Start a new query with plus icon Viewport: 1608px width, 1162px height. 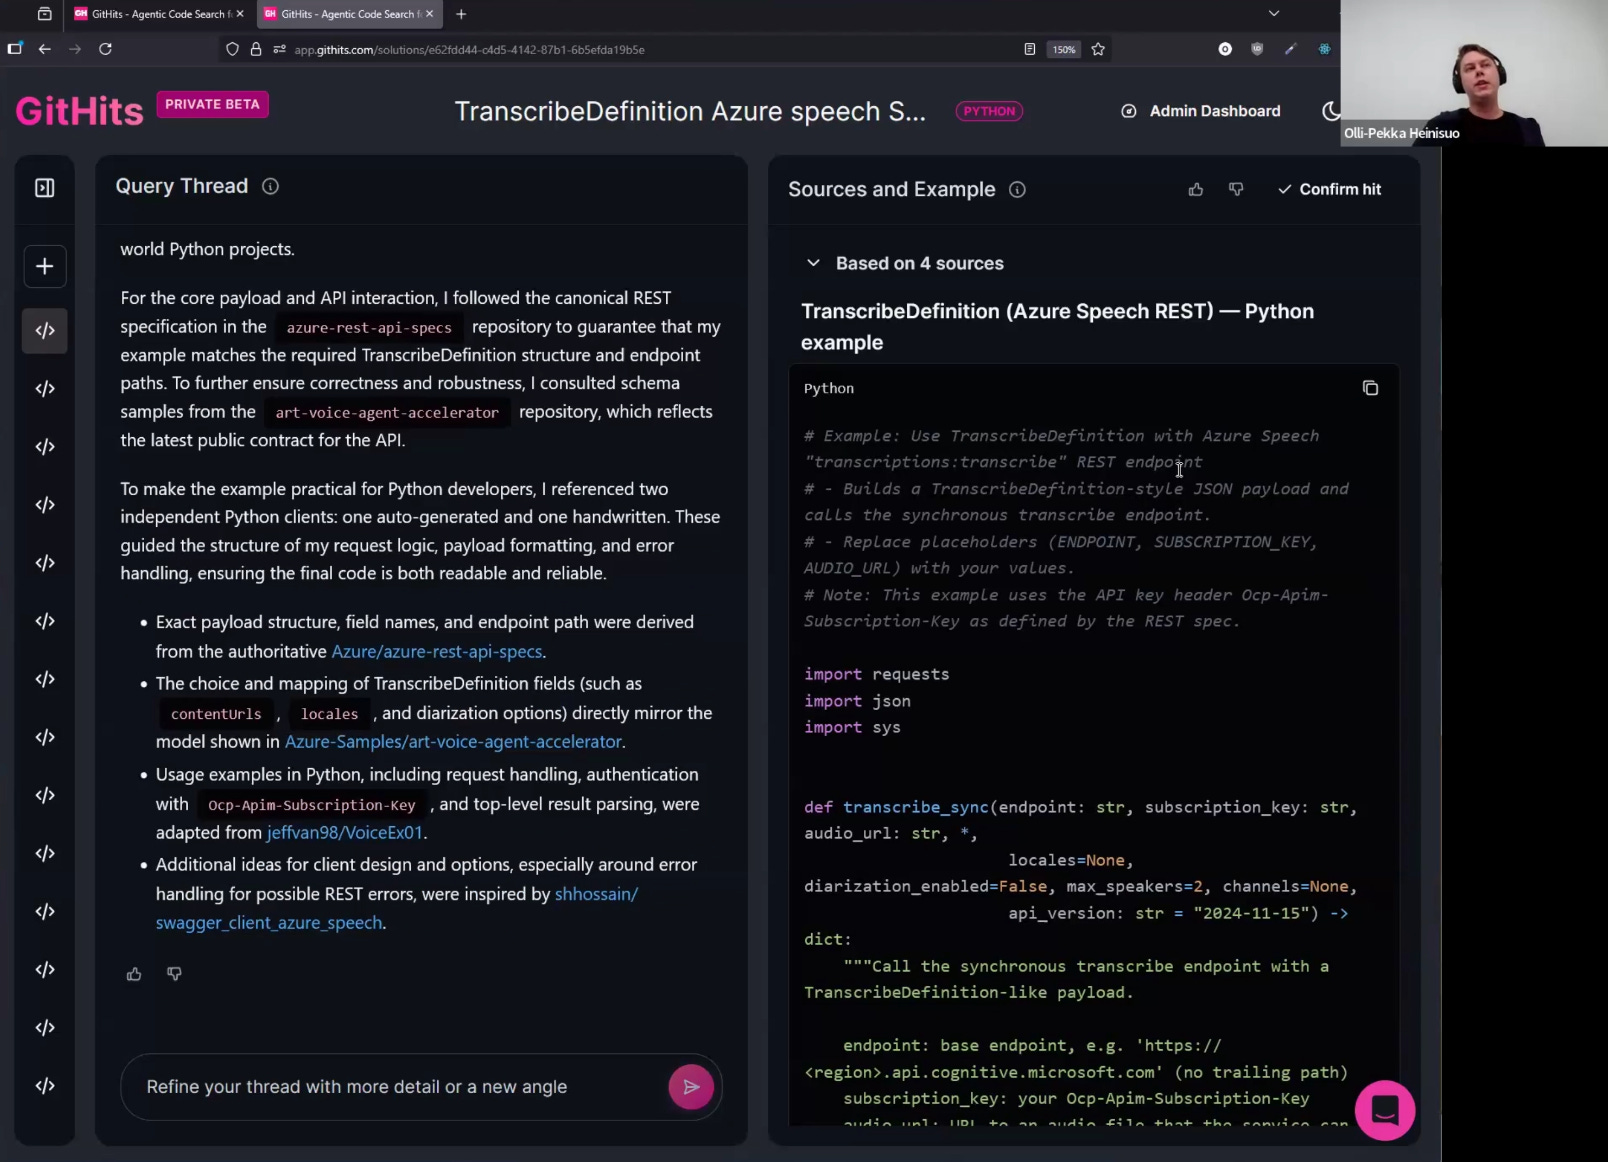(x=45, y=266)
